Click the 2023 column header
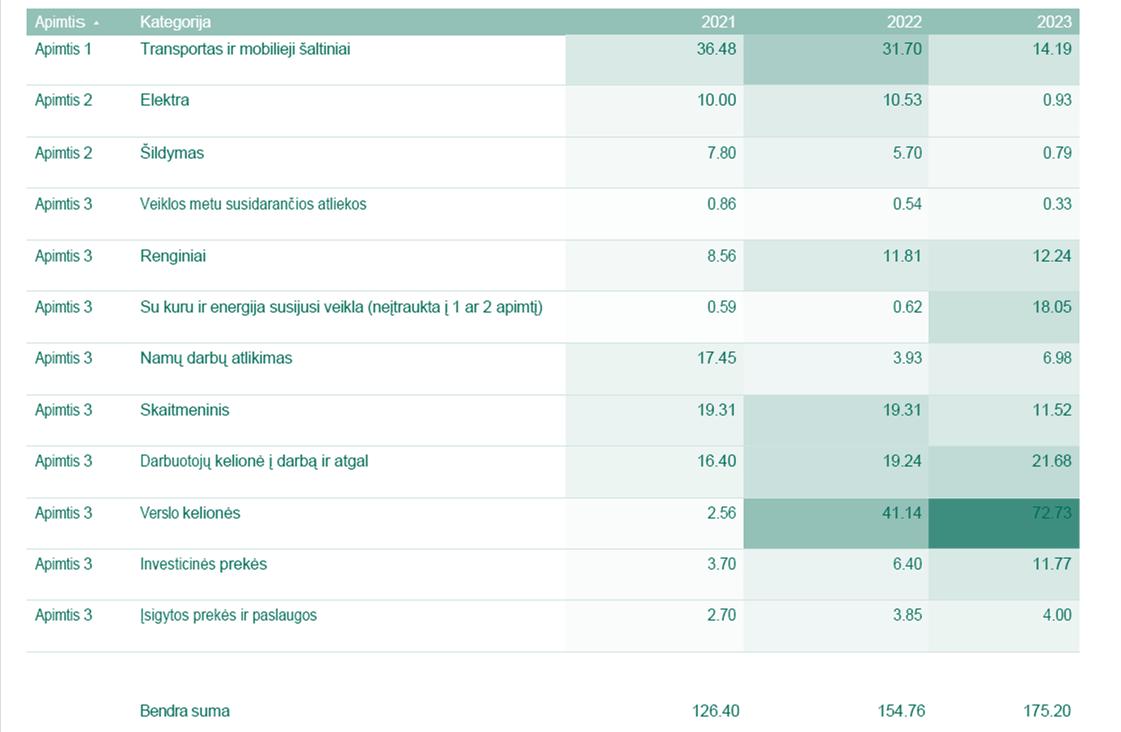Viewport: 1121px width, 732px height. 1054,22
